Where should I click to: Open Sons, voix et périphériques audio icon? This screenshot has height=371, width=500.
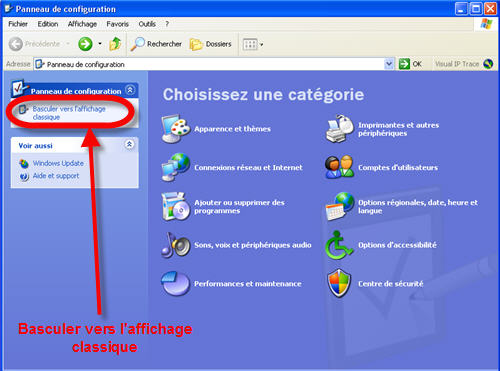pyautogui.click(x=176, y=245)
